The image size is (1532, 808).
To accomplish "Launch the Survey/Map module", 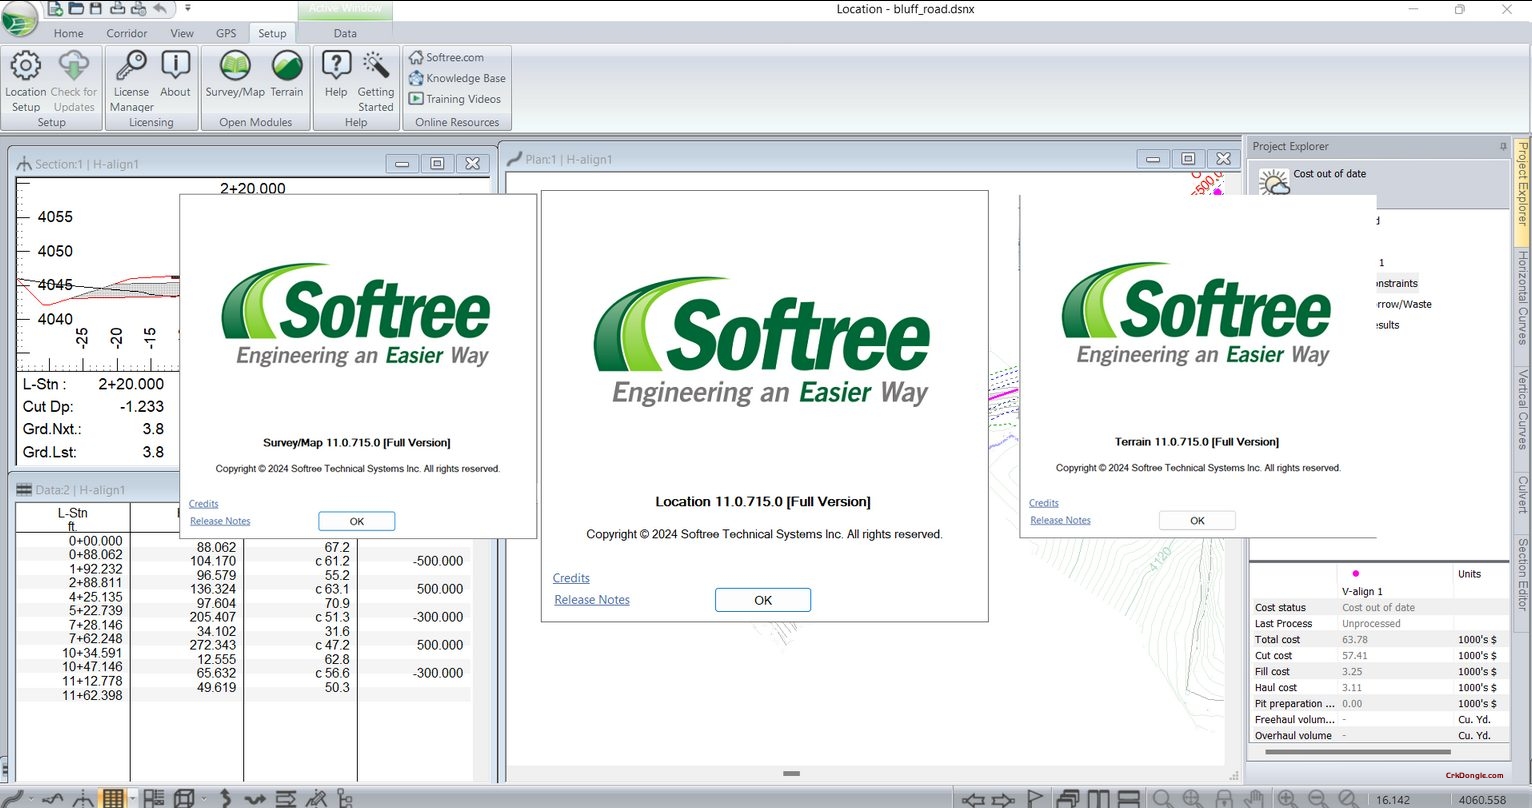I will 235,75.
